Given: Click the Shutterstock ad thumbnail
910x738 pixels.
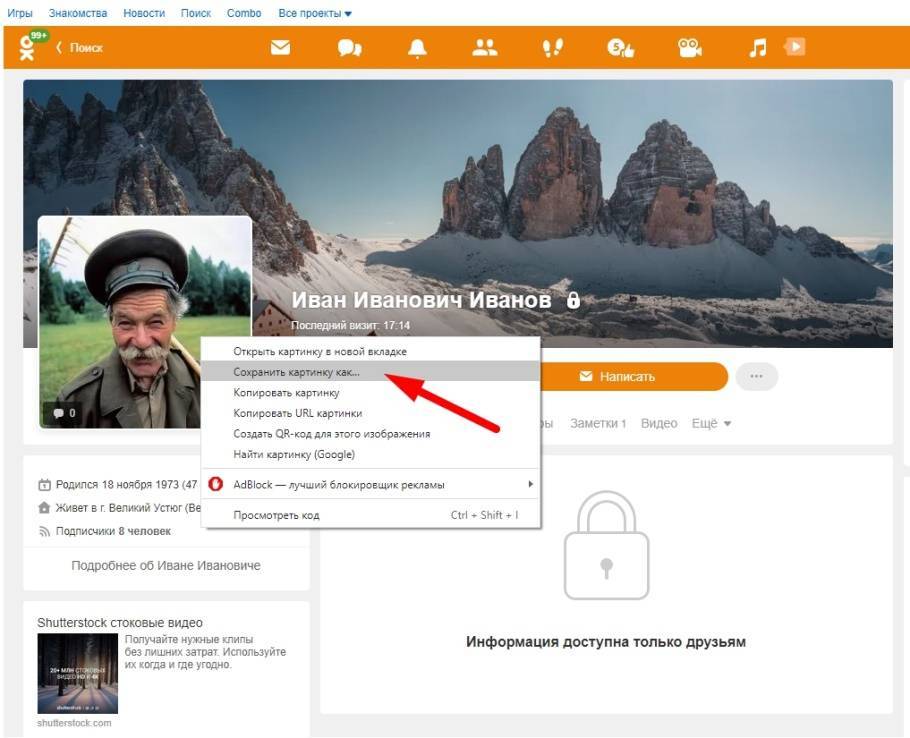Looking at the screenshot, I should 77,673.
